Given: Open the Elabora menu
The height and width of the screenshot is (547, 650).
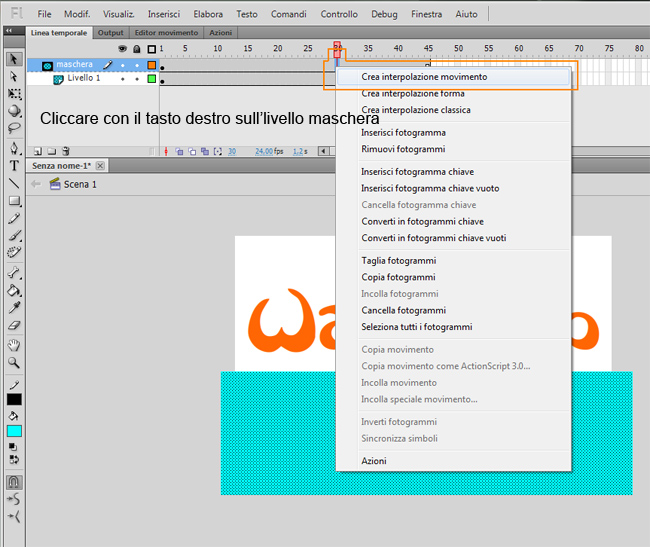Looking at the screenshot, I should point(208,14).
